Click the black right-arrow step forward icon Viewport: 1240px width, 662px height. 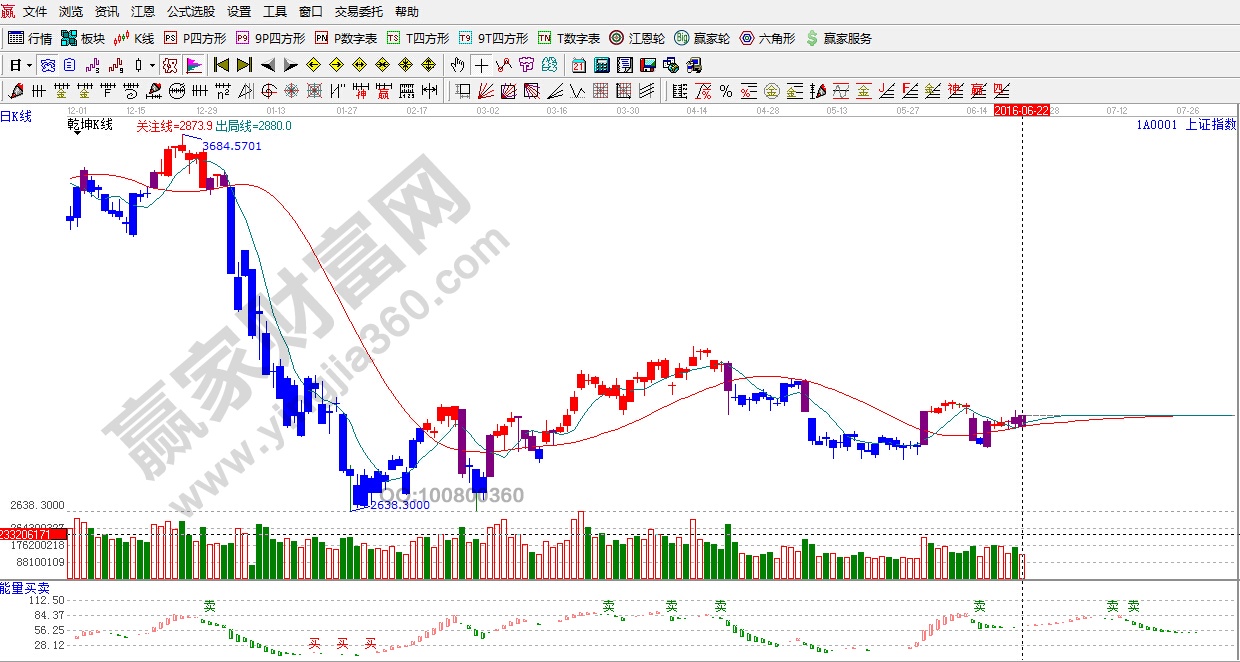[x=290, y=65]
